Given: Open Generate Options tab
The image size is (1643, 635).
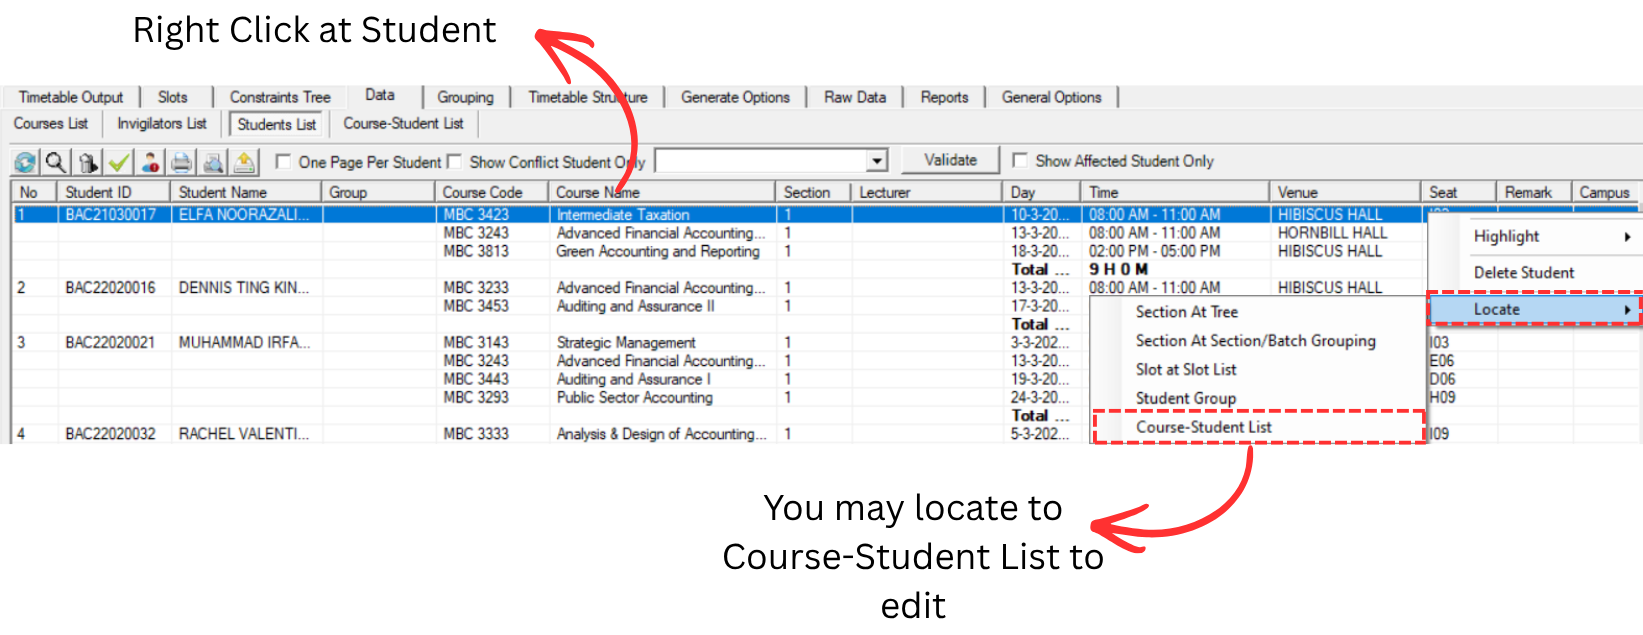Looking at the screenshot, I should [x=735, y=97].
